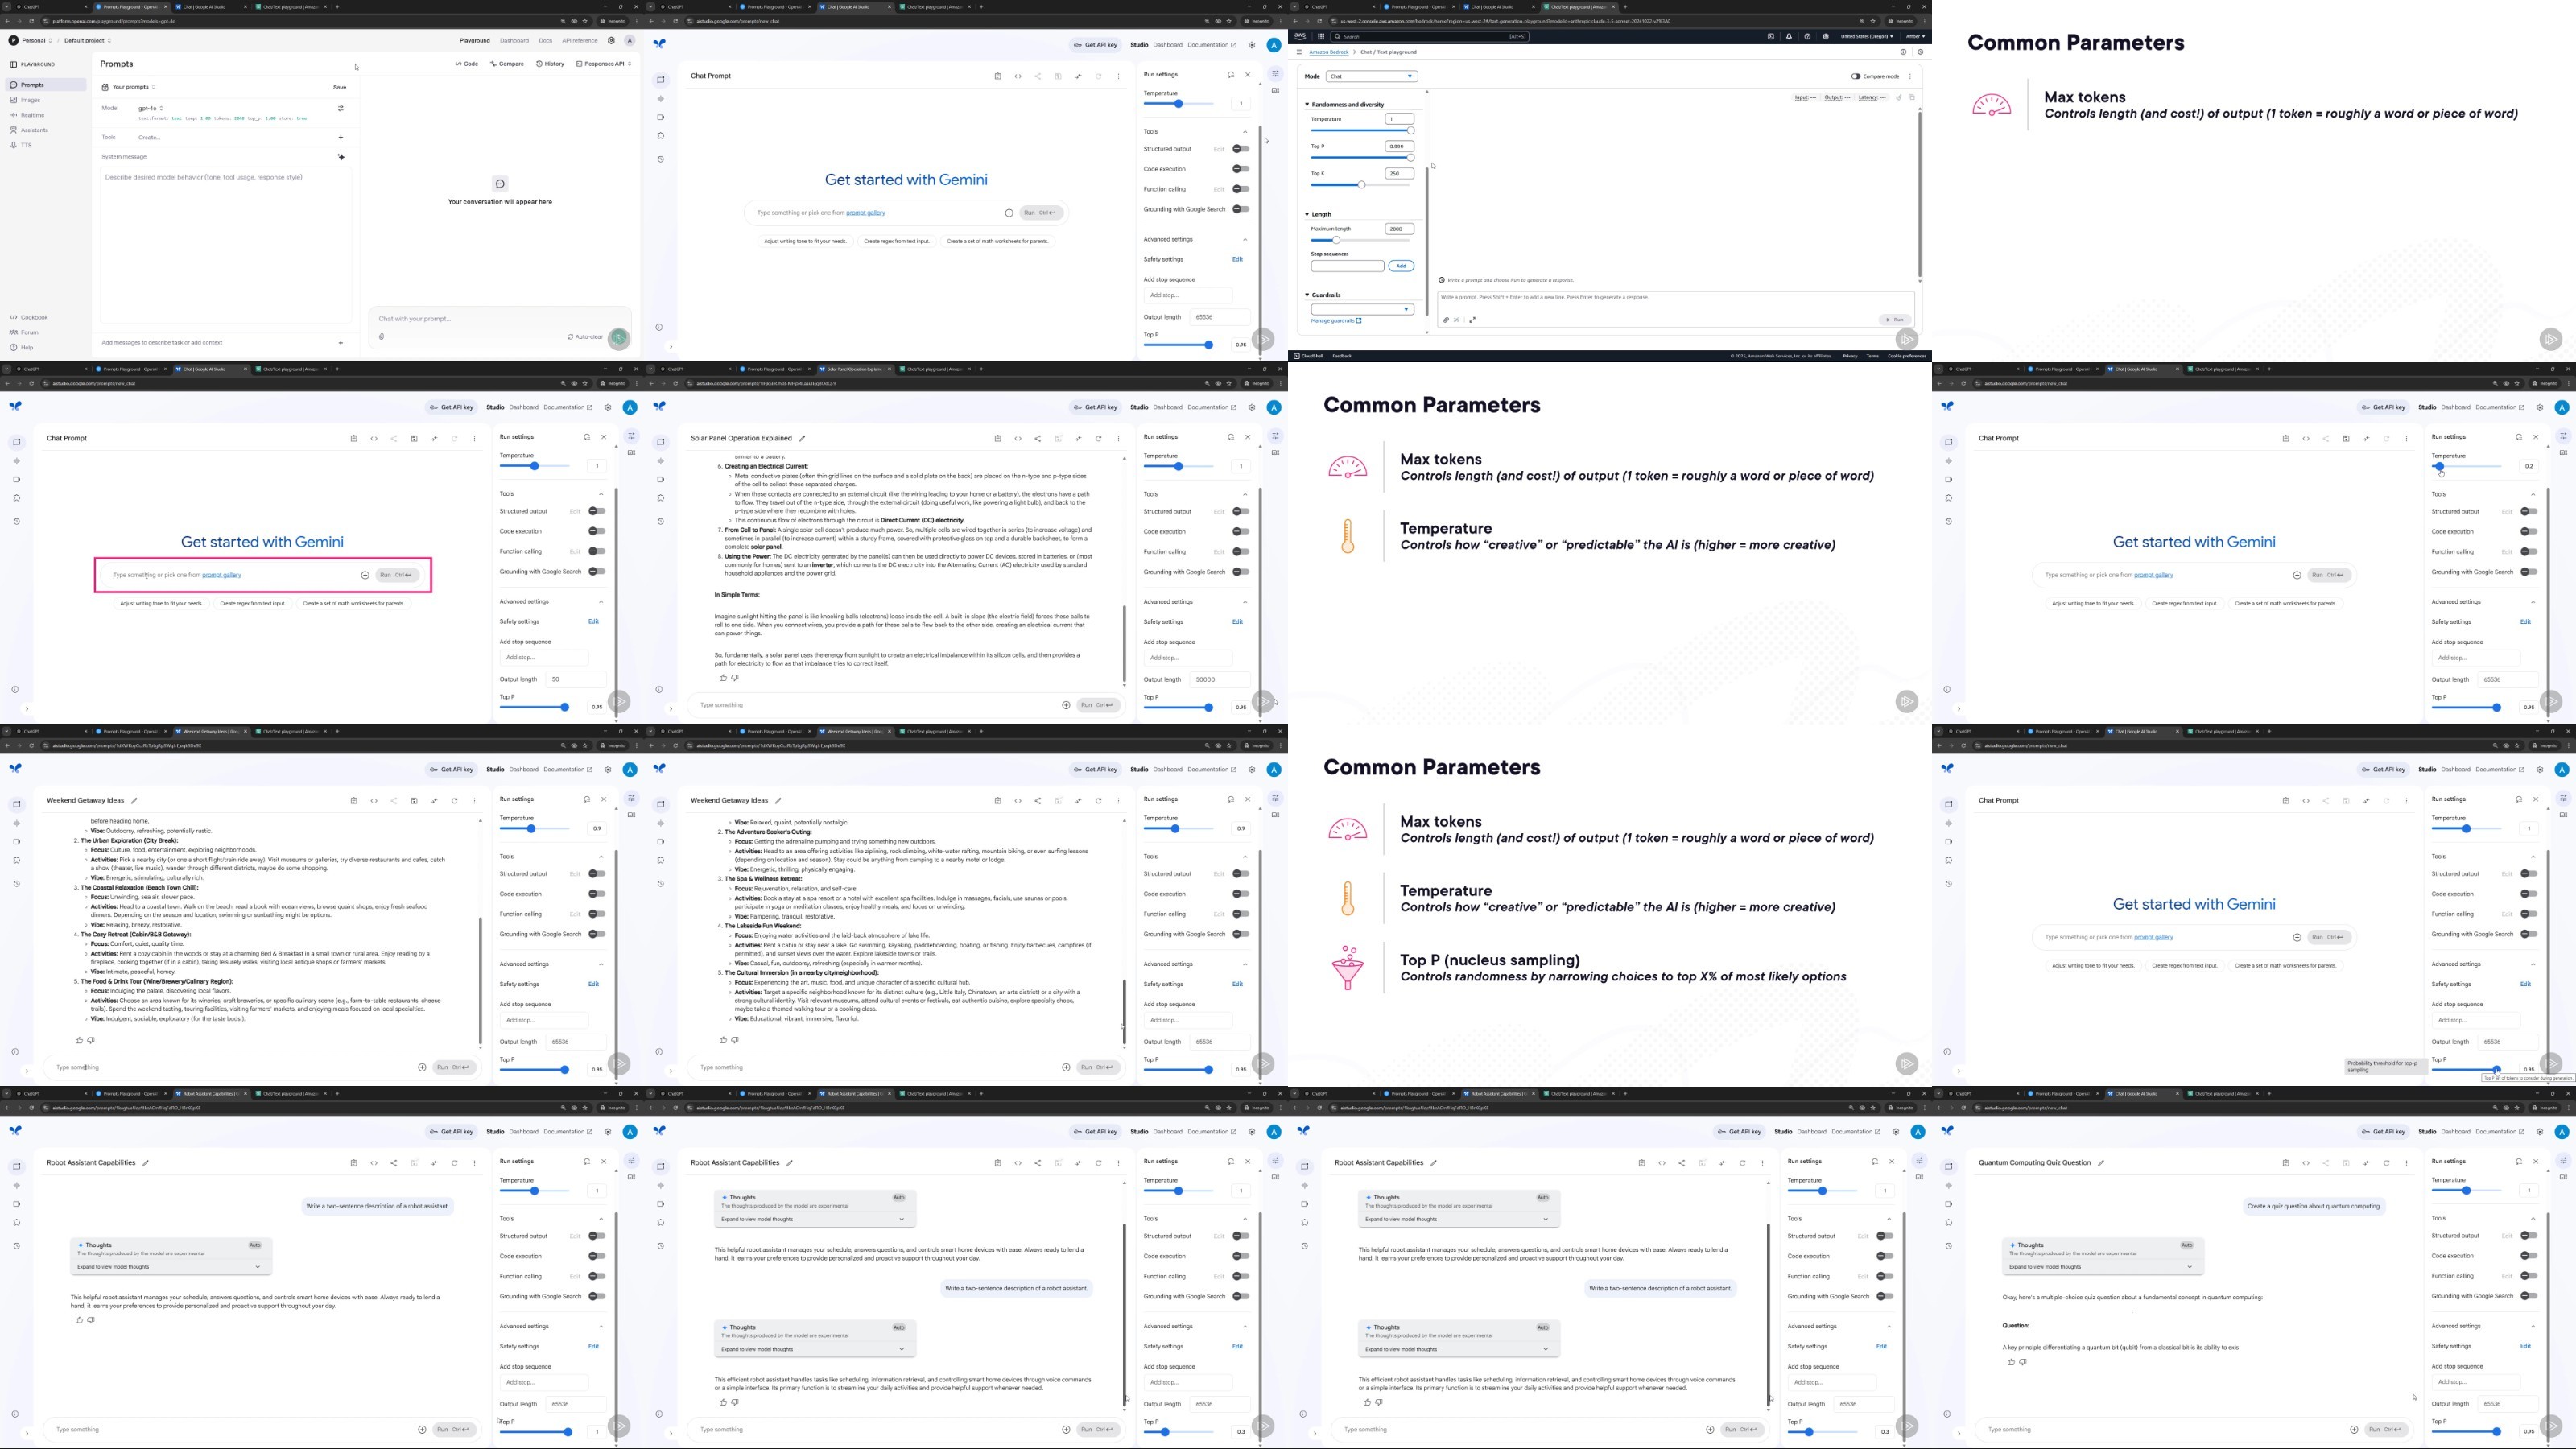The image size is (2576, 1449).
Task: Click thumbs up under Quantum Computing quiz response
Action: coord(2011,1362)
